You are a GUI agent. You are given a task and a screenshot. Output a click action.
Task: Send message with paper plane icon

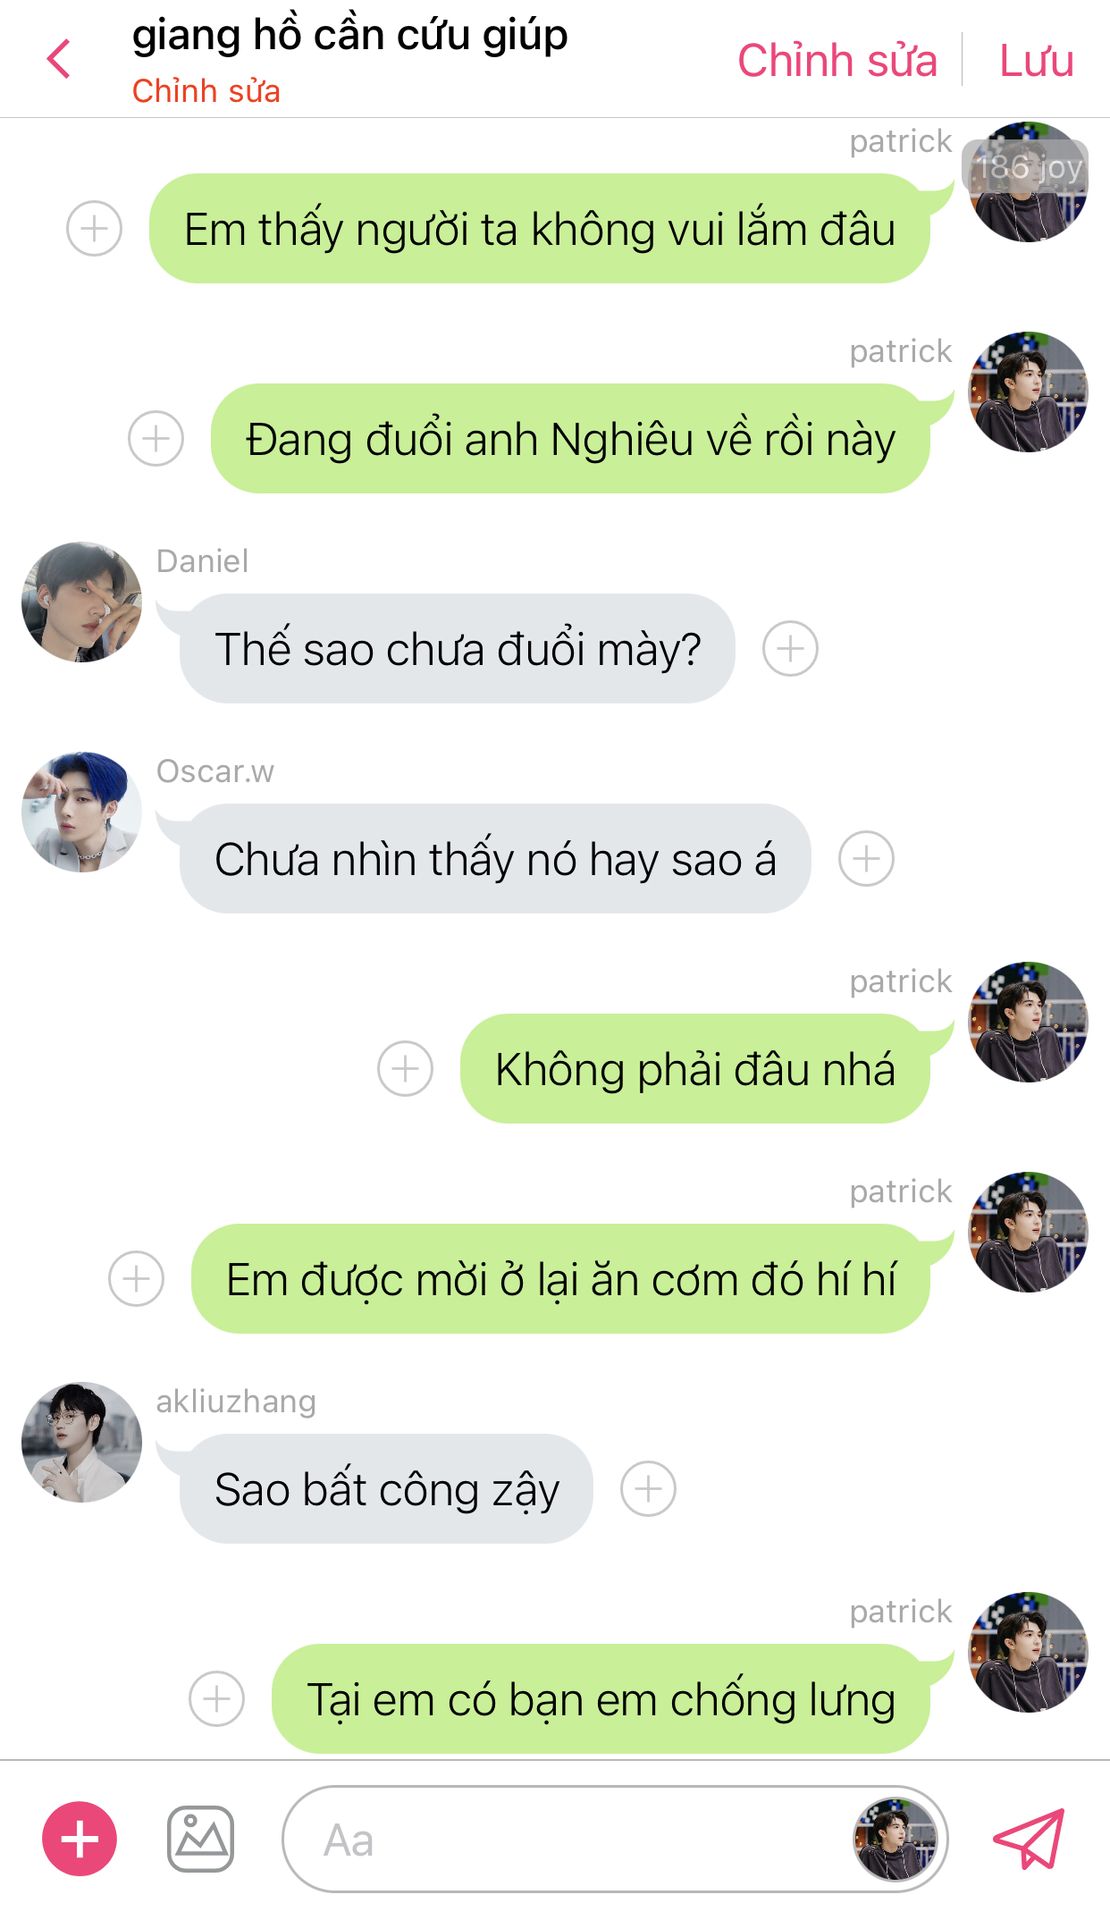[1029, 1839]
